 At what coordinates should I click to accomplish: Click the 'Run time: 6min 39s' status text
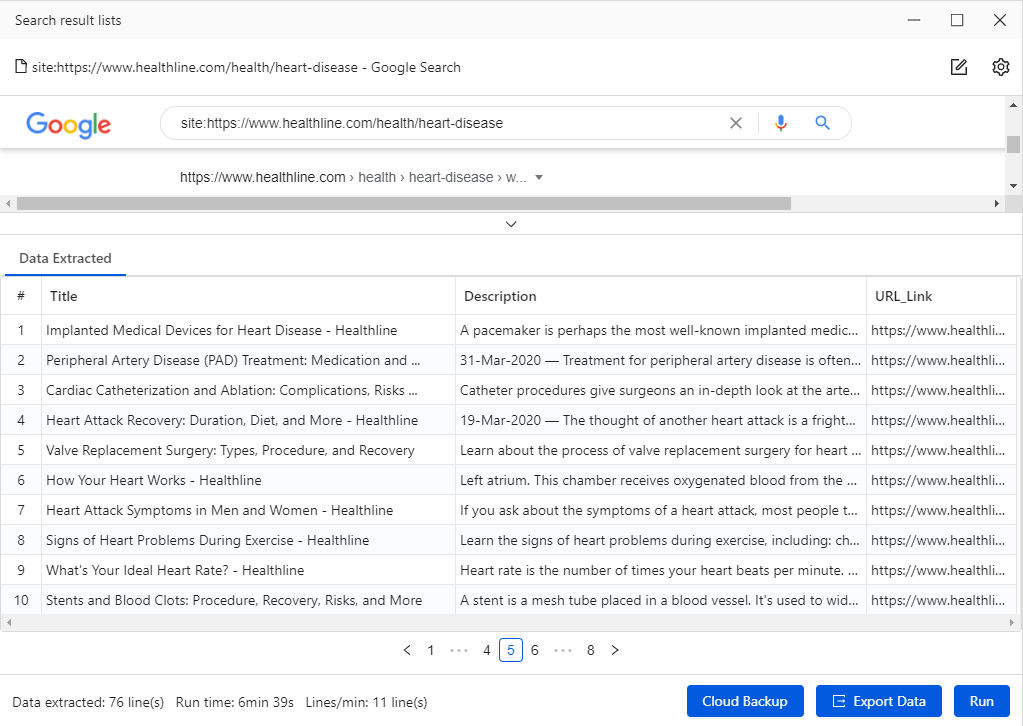(235, 703)
